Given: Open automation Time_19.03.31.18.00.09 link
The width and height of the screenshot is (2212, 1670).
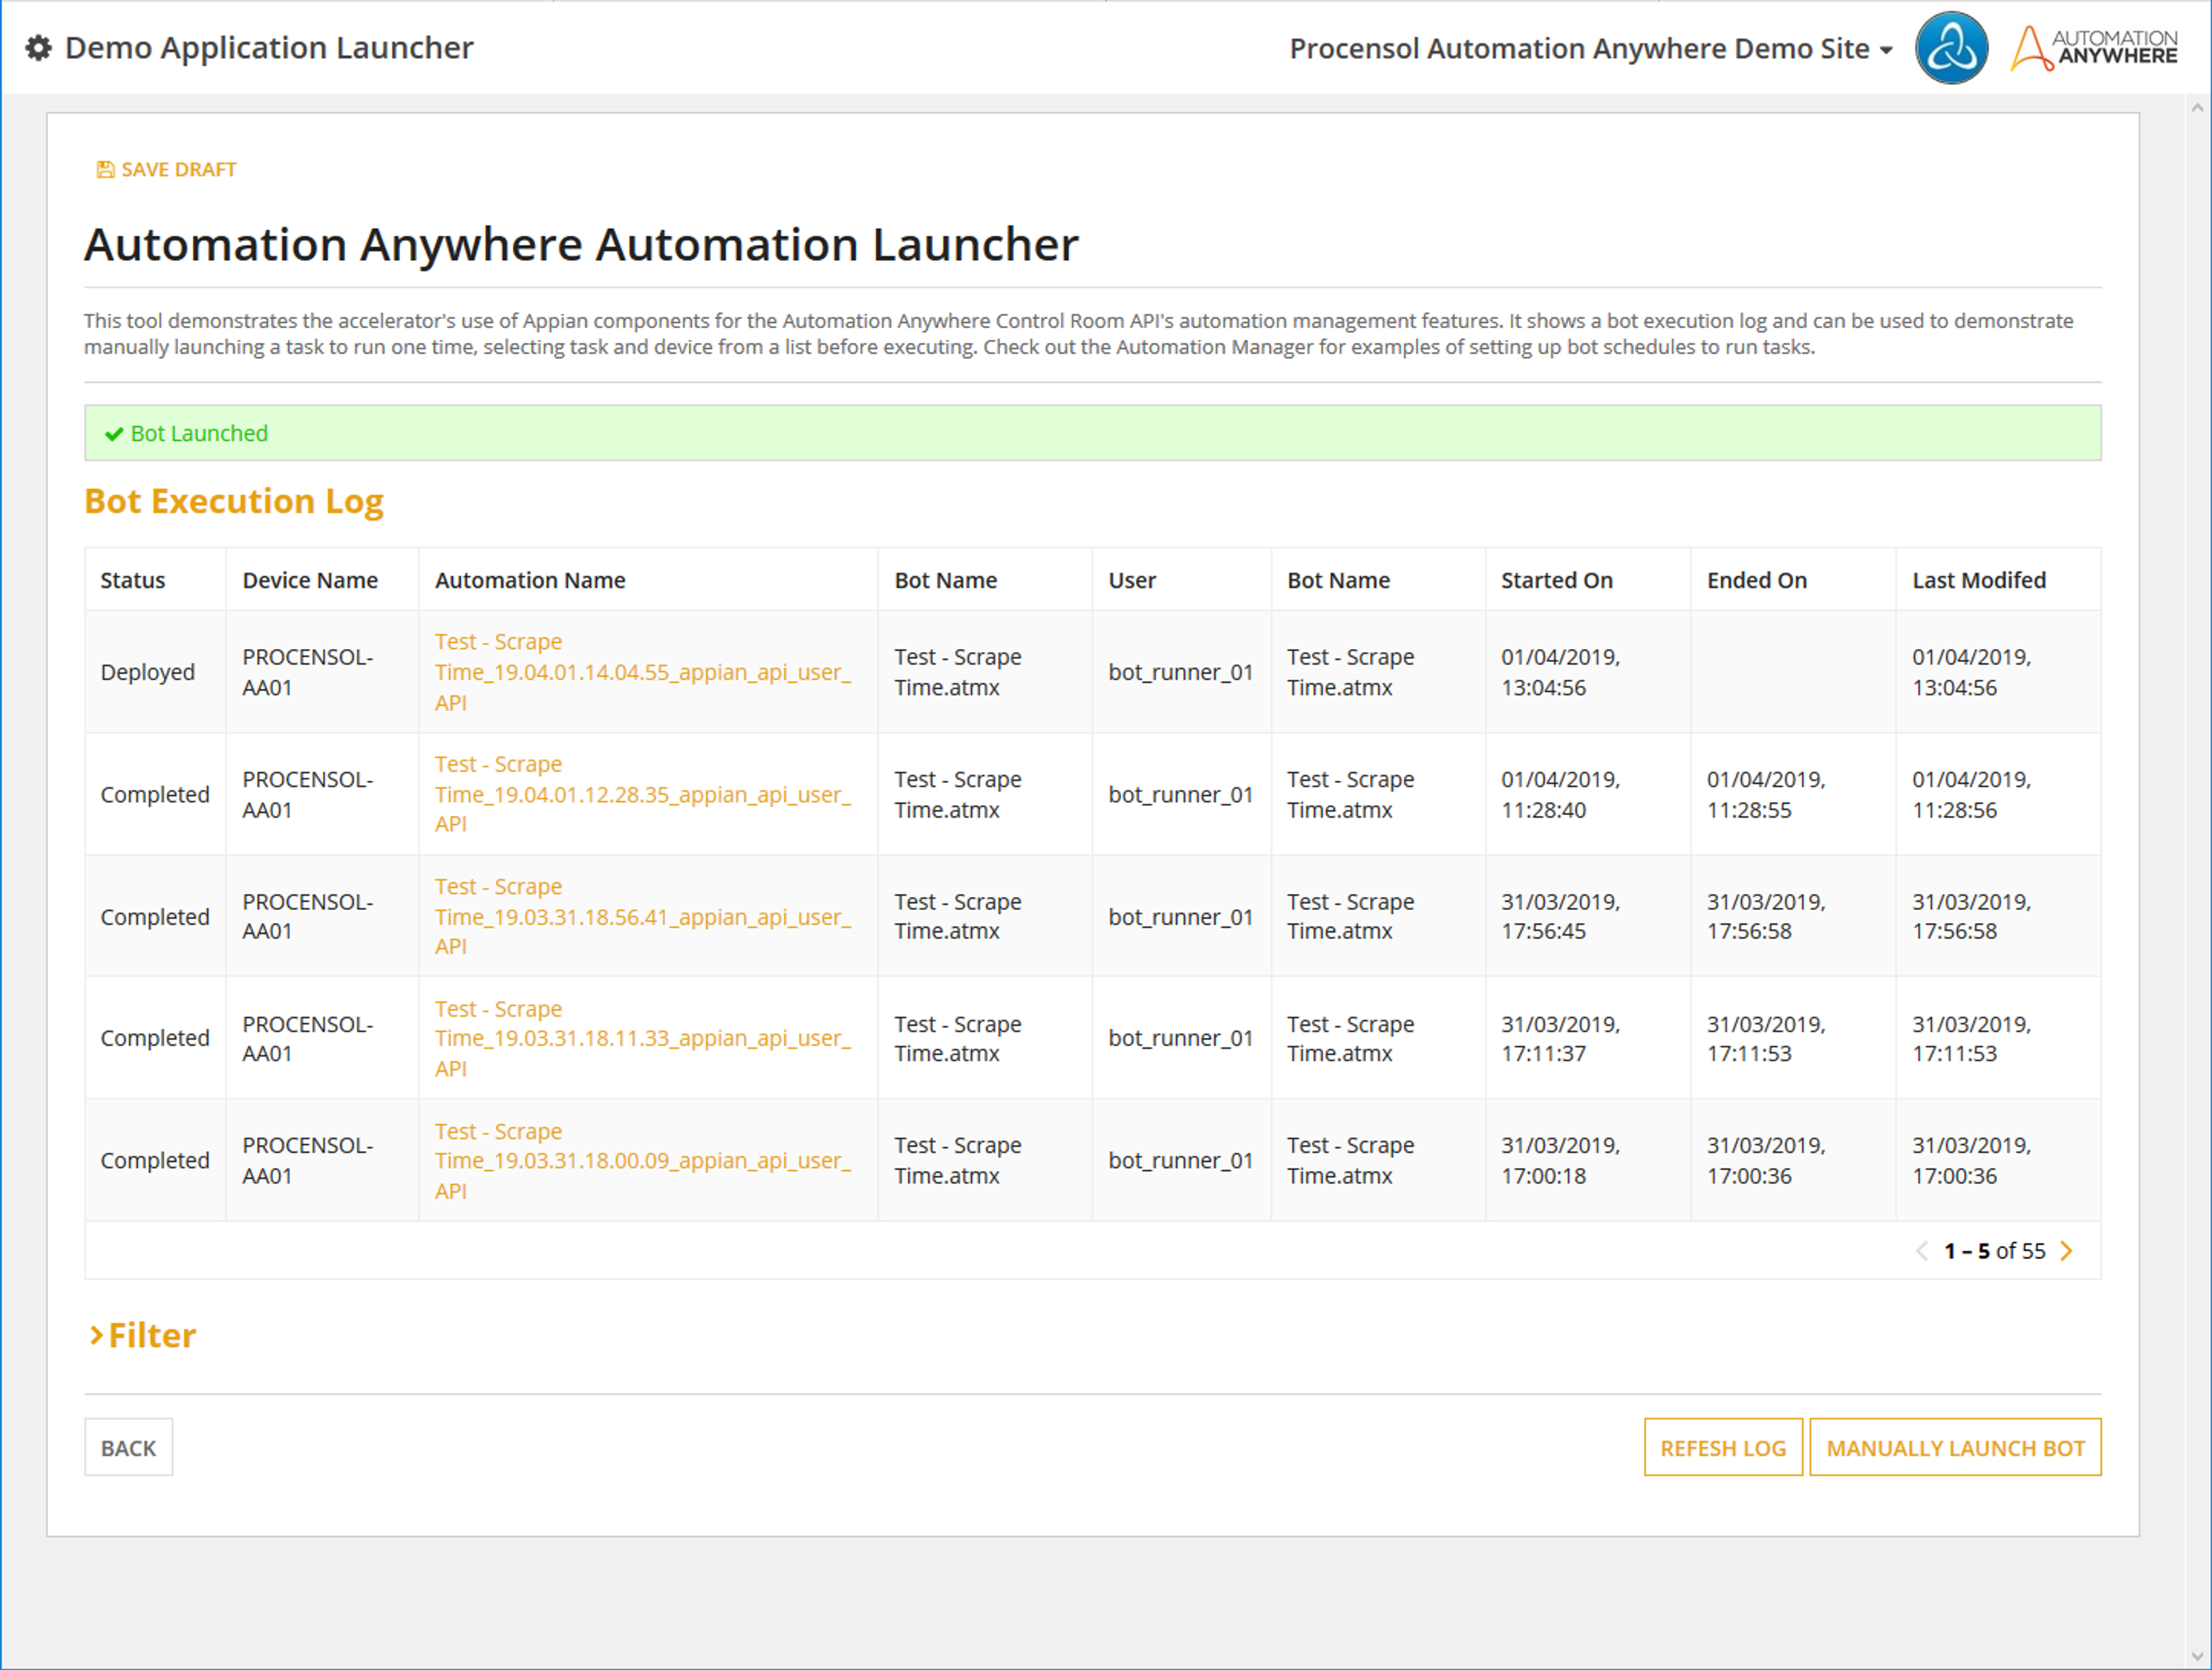Looking at the screenshot, I should [x=643, y=1160].
